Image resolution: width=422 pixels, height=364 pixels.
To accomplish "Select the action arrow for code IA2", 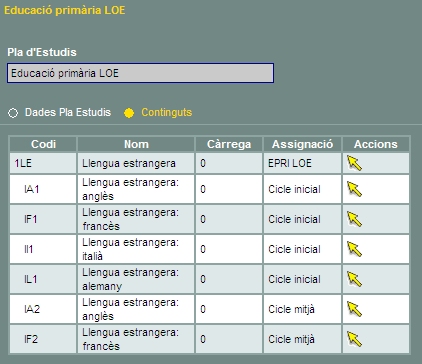I will click(x=354, y=309).
